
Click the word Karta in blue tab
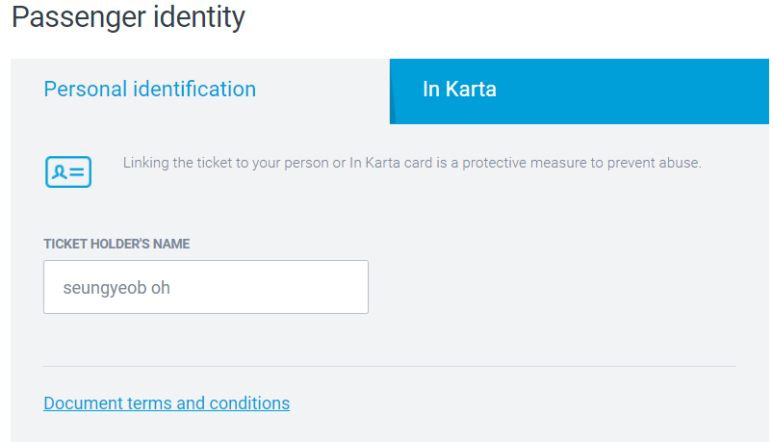click(471, 89)
